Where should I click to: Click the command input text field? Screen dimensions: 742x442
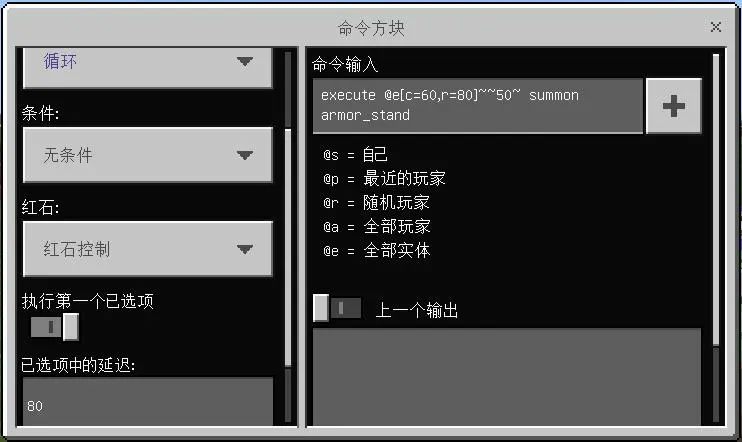[x=478, y=106]
